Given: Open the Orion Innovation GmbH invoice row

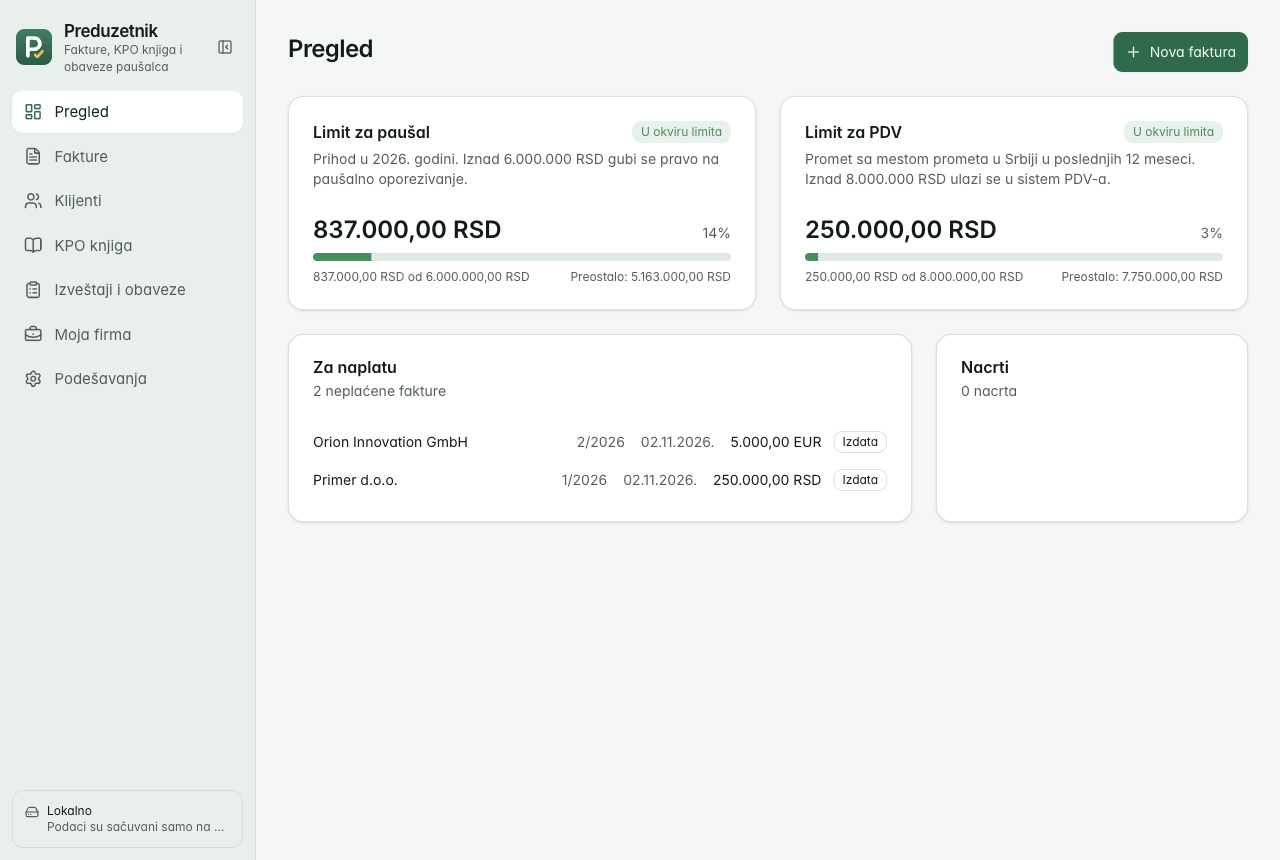Looking at the screenshot, I should click(600, 442).
